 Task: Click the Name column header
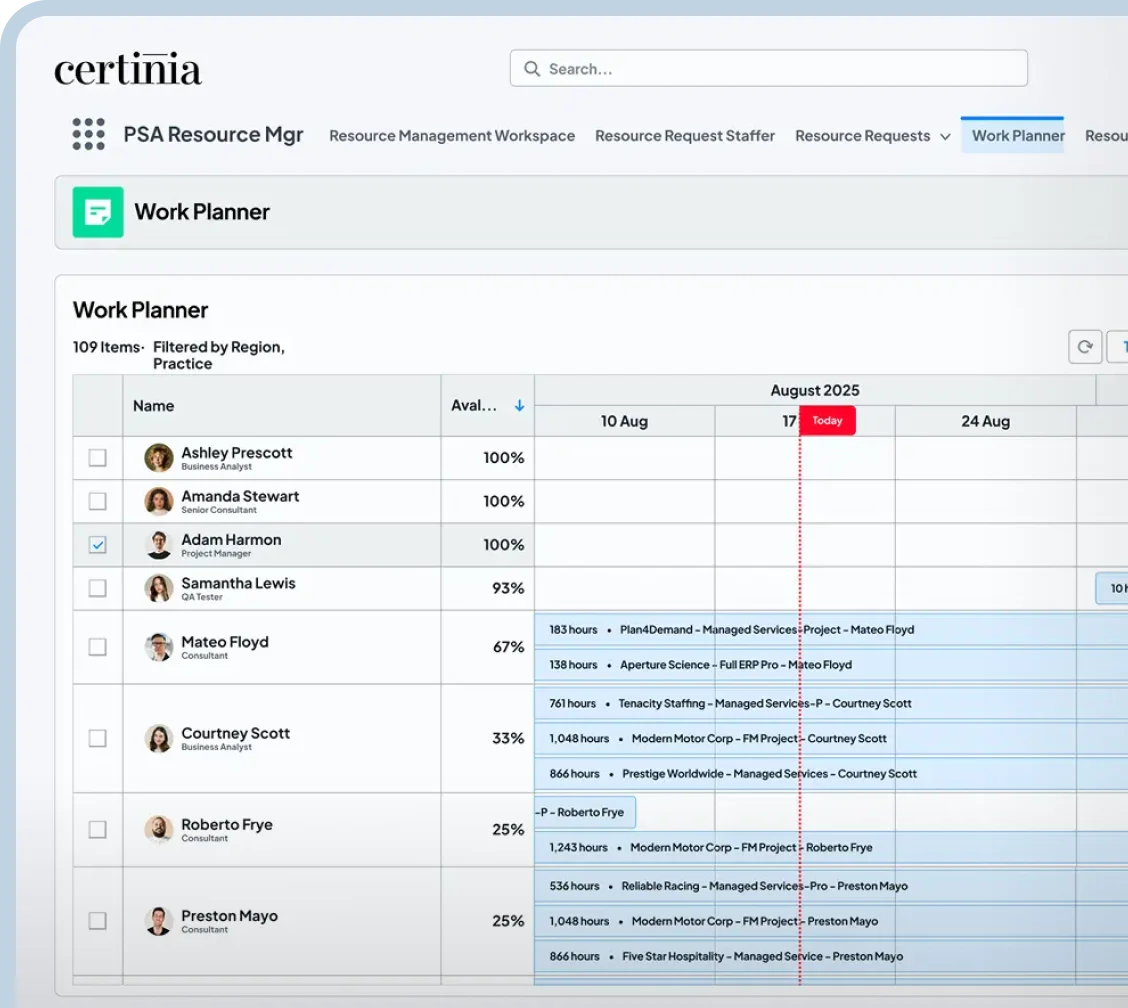coord(154,406)
